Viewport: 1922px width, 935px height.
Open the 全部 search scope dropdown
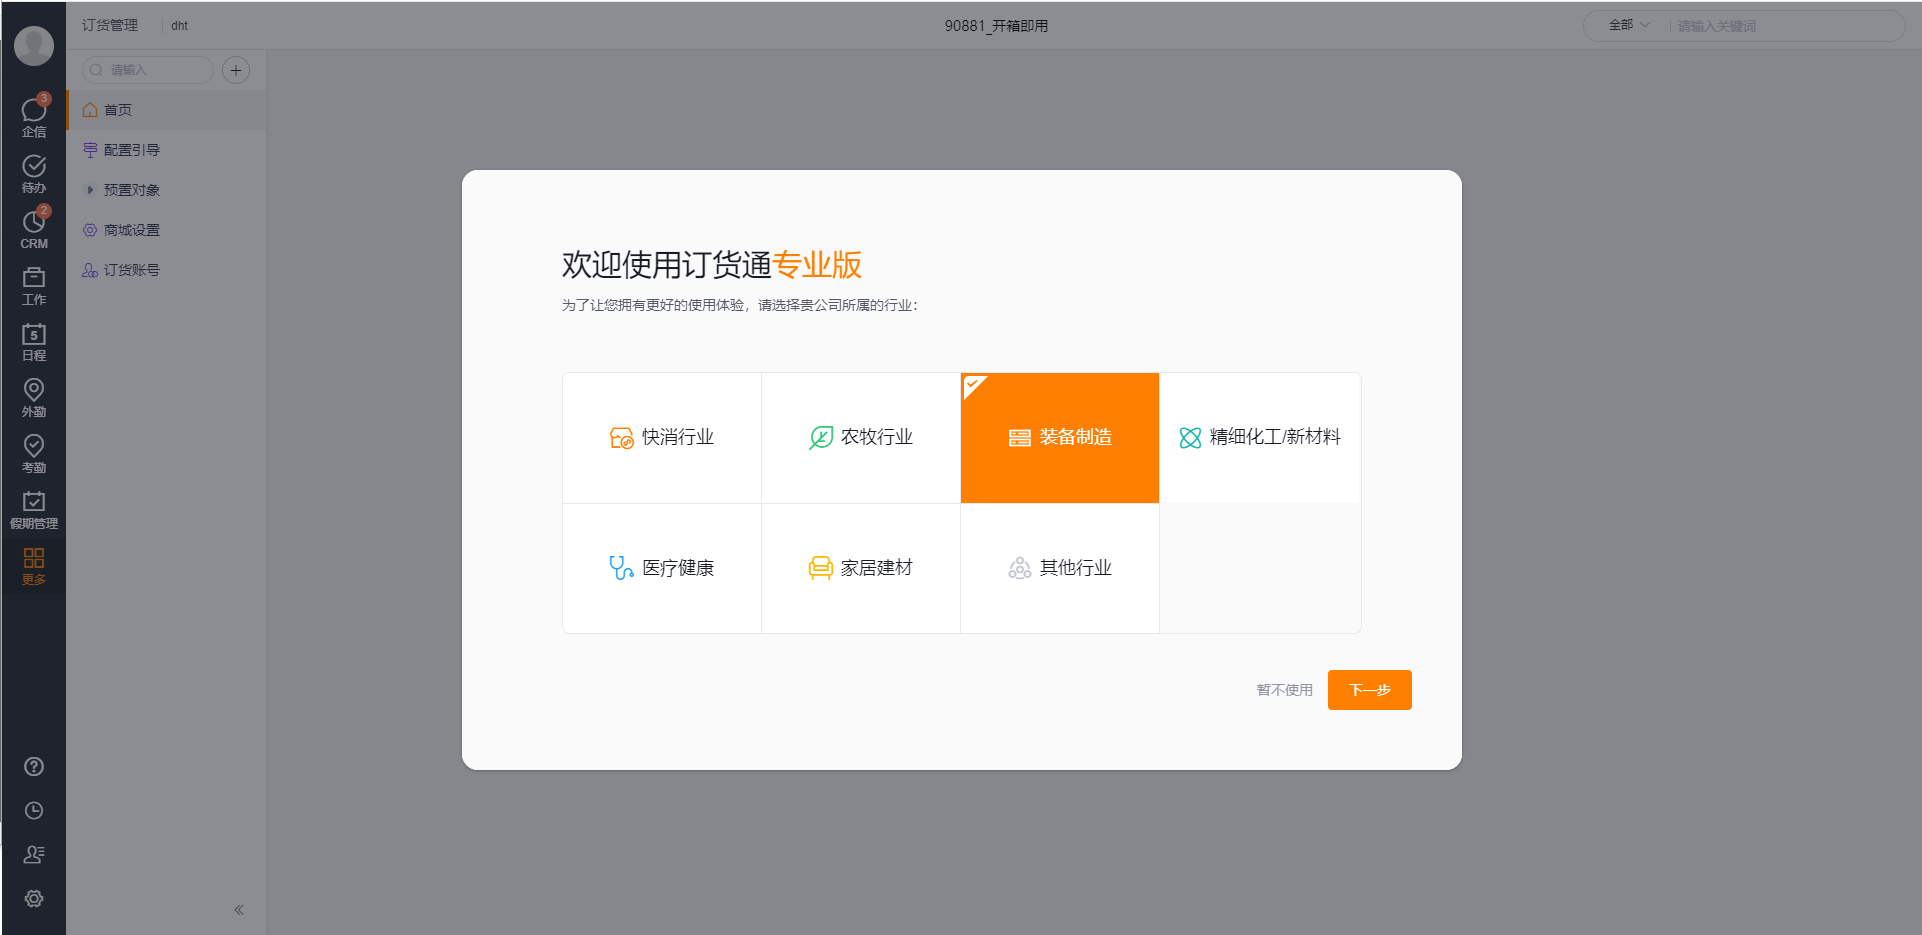tap(1625, 25)
